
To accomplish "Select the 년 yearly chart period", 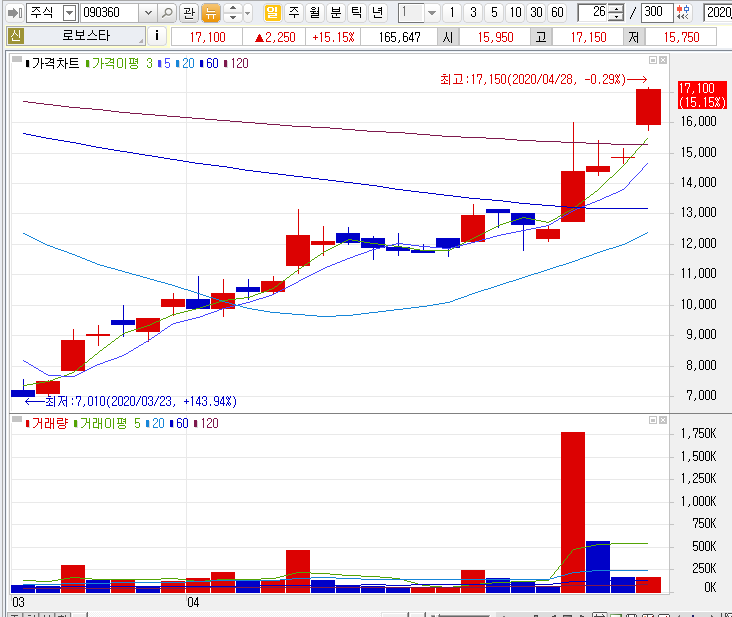I will pyautogui.click(x=378, y=12).
